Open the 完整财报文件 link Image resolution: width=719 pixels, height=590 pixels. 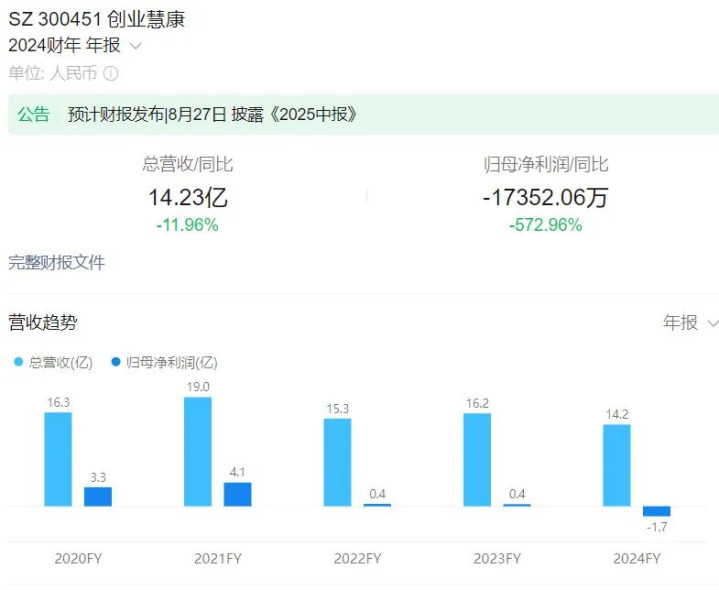coord(57,263)
